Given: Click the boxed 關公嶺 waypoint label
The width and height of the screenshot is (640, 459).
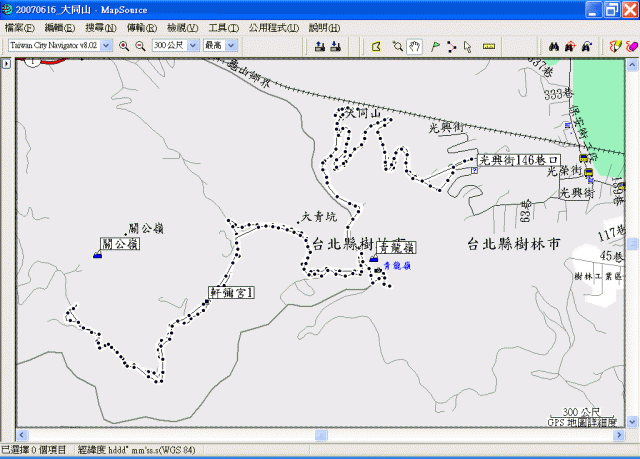Looking at the screenshot, I should point(120,244).
